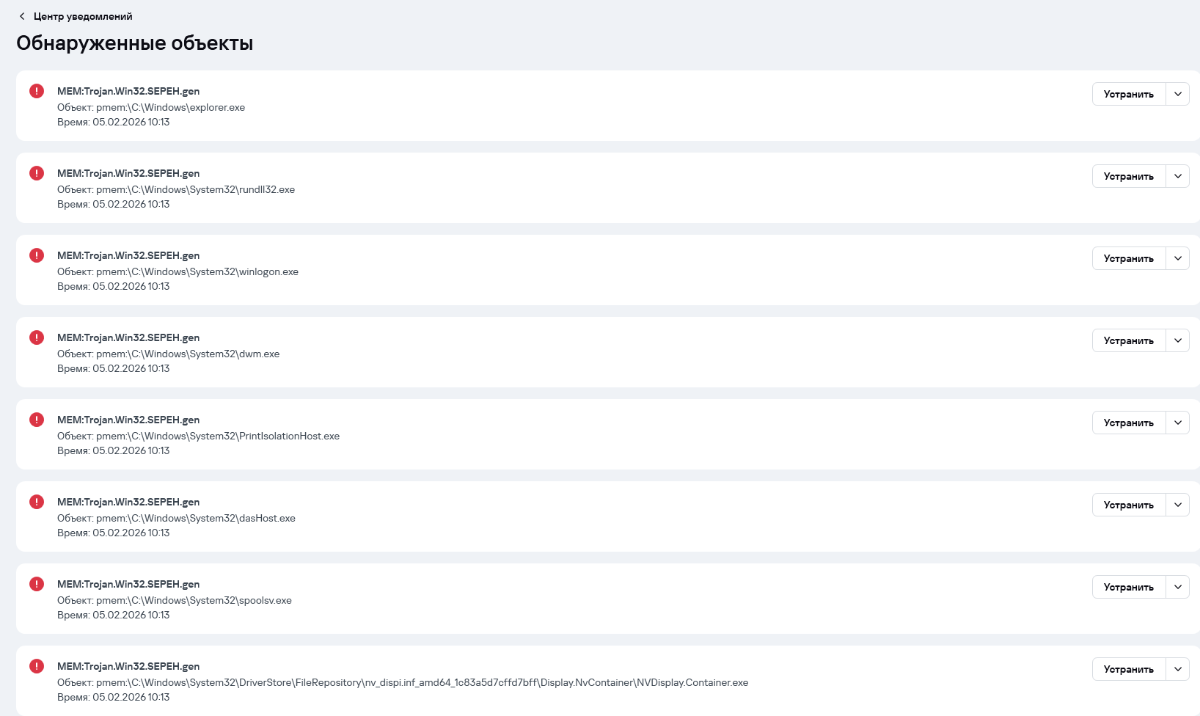Image resolution: width=1200 pixels, height=716 pixels.
Task: Click the red alert icon for explorer.exe
Action: click(x=37, y=91)
